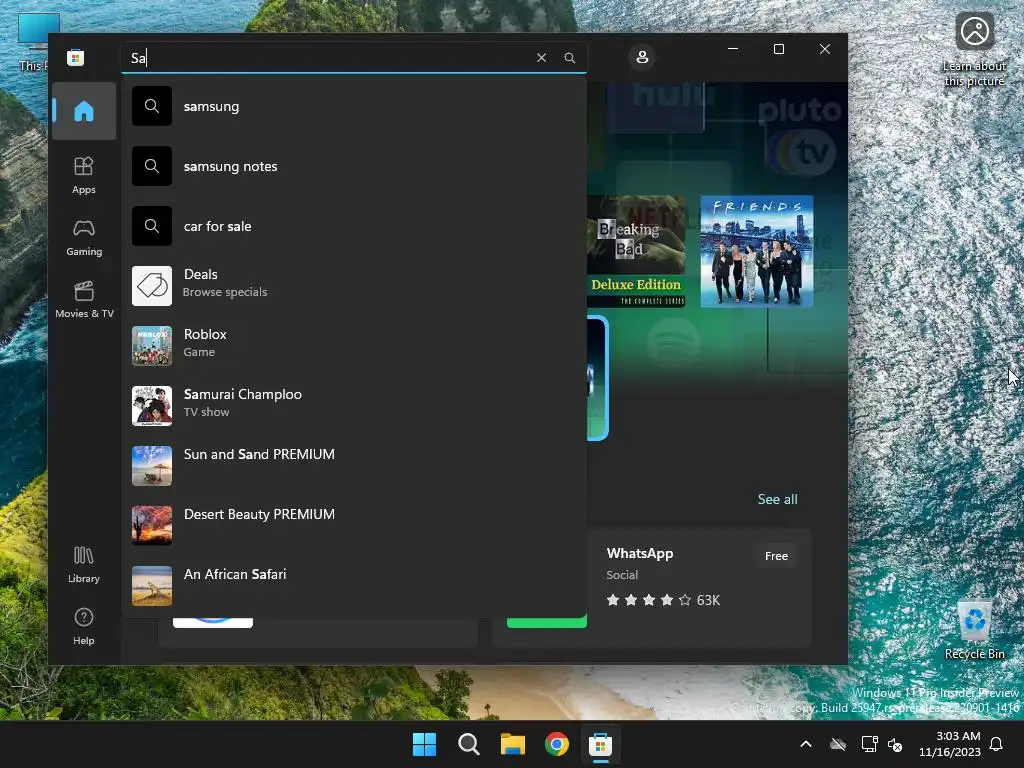Open An African Safari suggestion
Viewport: 1024px width, 768px height.
point(353,586)
